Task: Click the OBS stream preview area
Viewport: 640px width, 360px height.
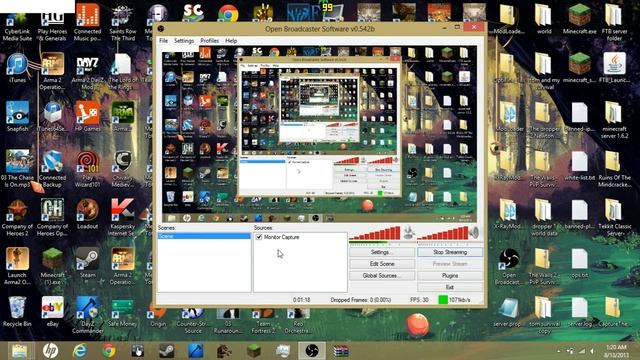Action: (319, 134)
